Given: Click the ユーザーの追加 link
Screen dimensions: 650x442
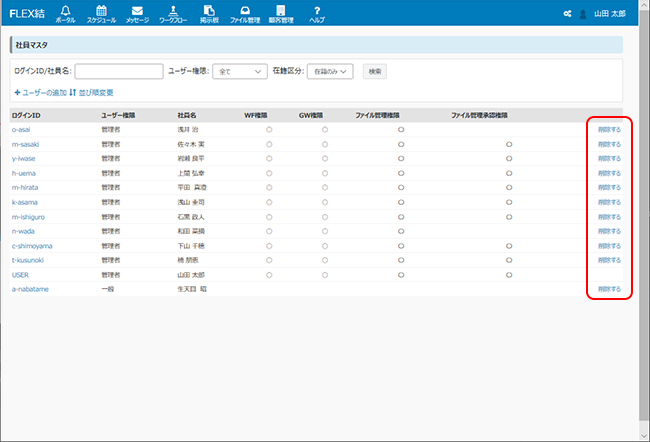Looking at the screenshot, I should (x=41, y=92).
